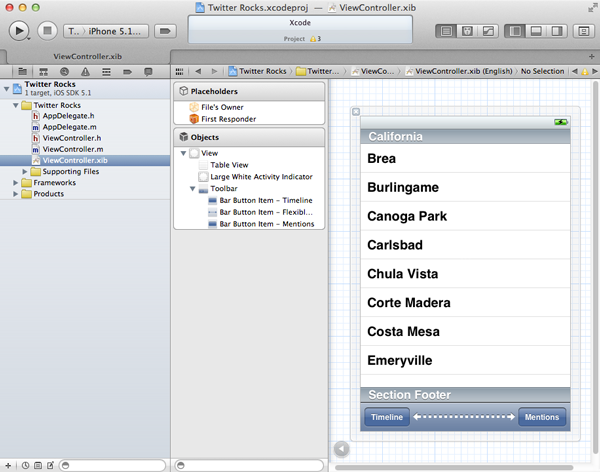
Task: Switch to the Version editor
Action: point(488,31)
